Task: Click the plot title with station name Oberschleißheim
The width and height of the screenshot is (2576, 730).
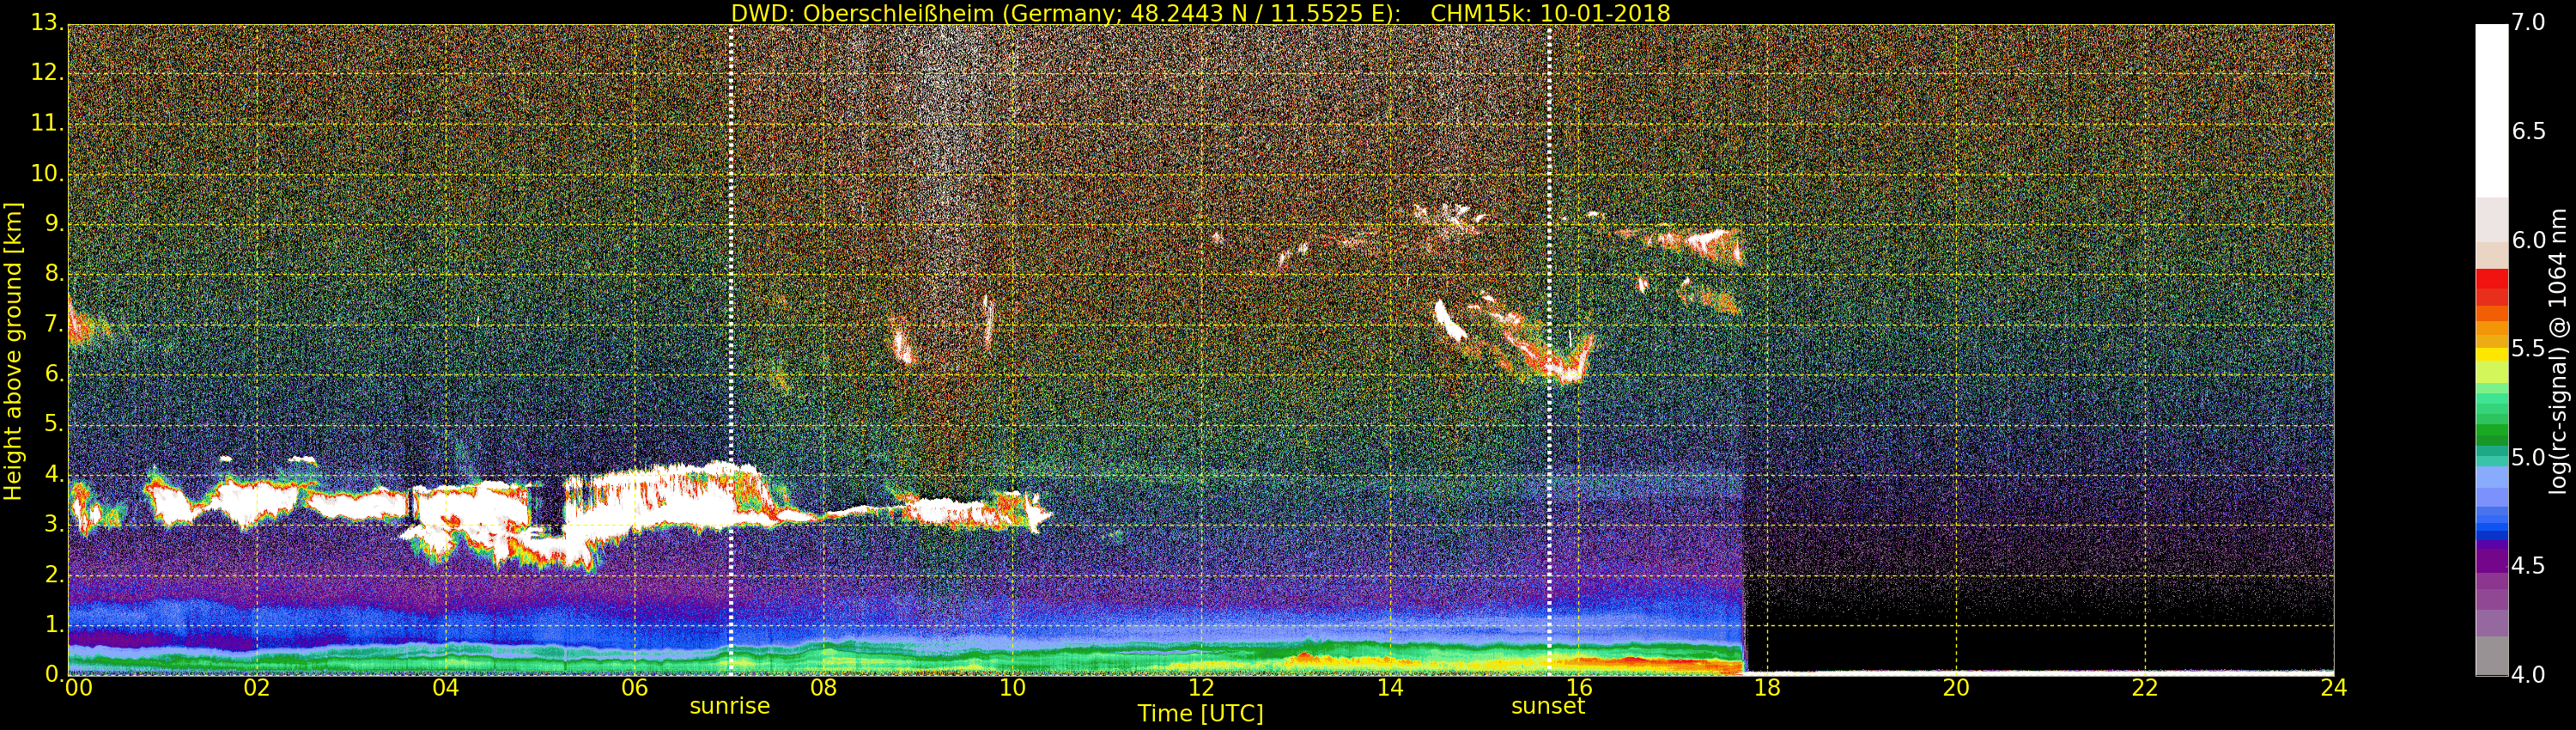Action: [1200, 13]
